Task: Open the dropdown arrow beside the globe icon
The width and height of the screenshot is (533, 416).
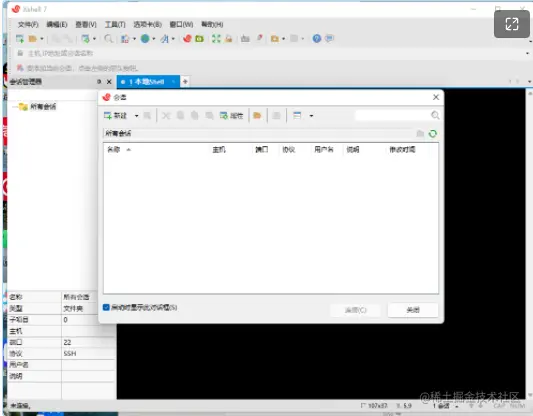Action: point(154,39)
